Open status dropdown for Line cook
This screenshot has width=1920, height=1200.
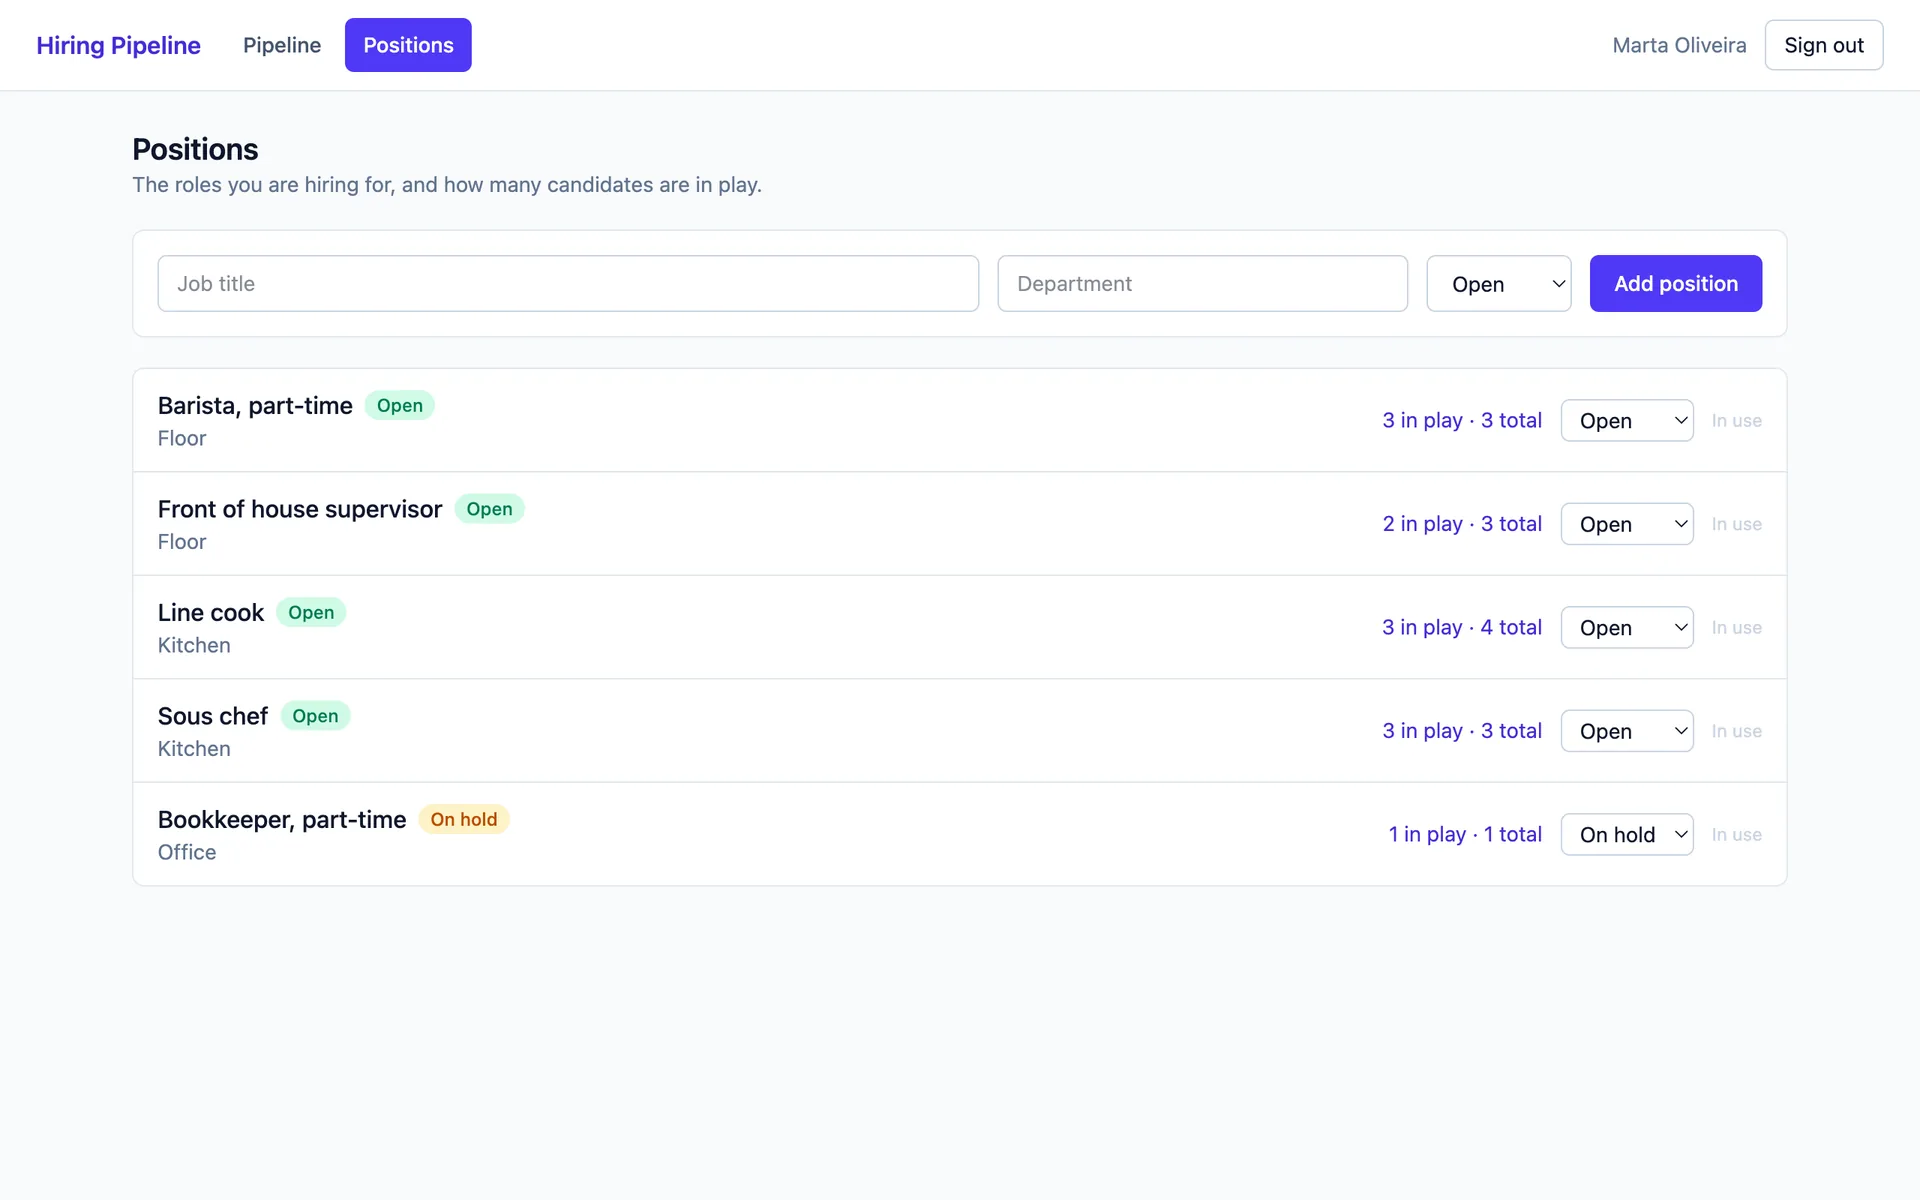[1627, 628]
